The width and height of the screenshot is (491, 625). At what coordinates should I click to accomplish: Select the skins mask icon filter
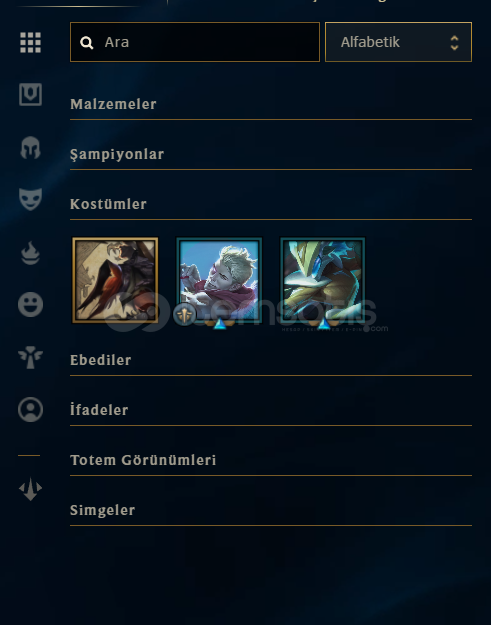coord(30,199)
